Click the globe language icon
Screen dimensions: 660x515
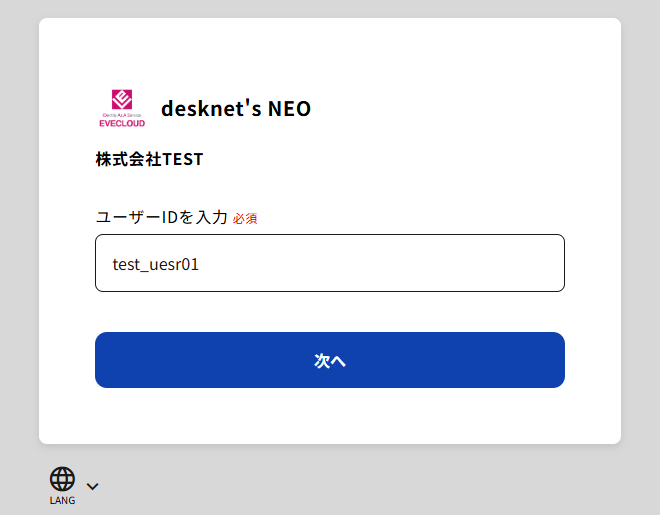tap(62, 479)
